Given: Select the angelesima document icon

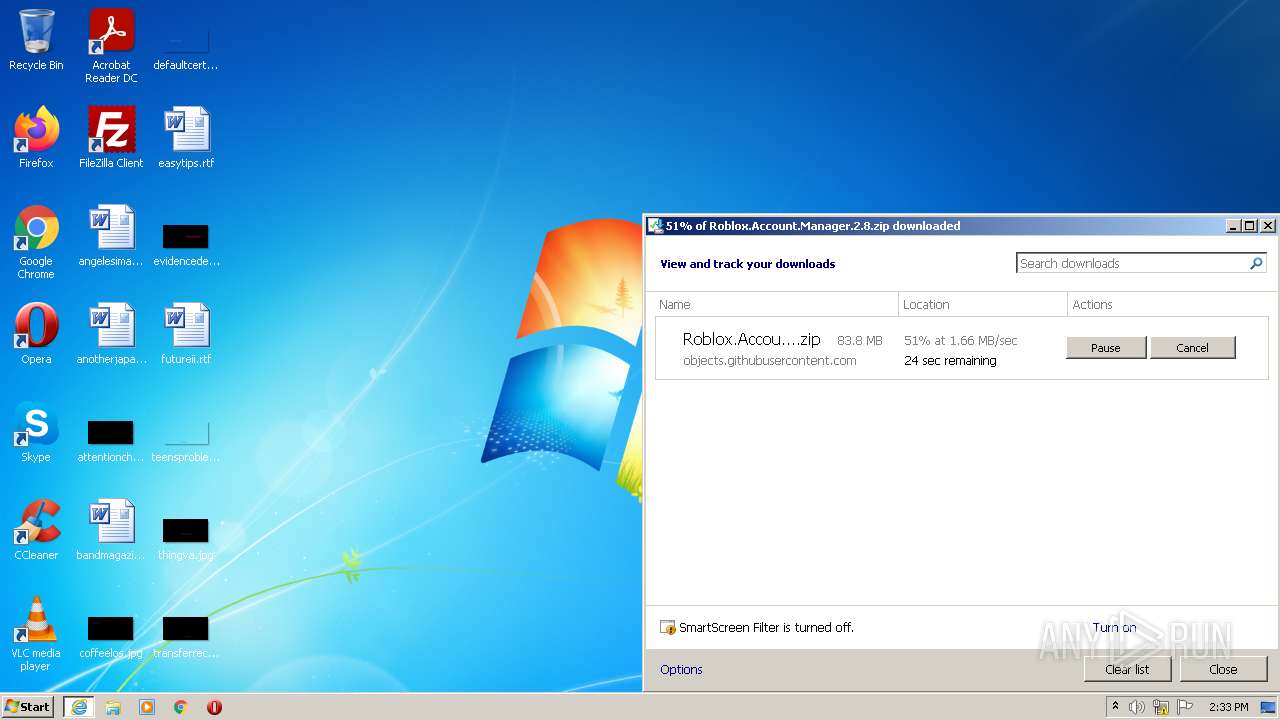Looking at the screenshot, I should click(x=111, y=236).
